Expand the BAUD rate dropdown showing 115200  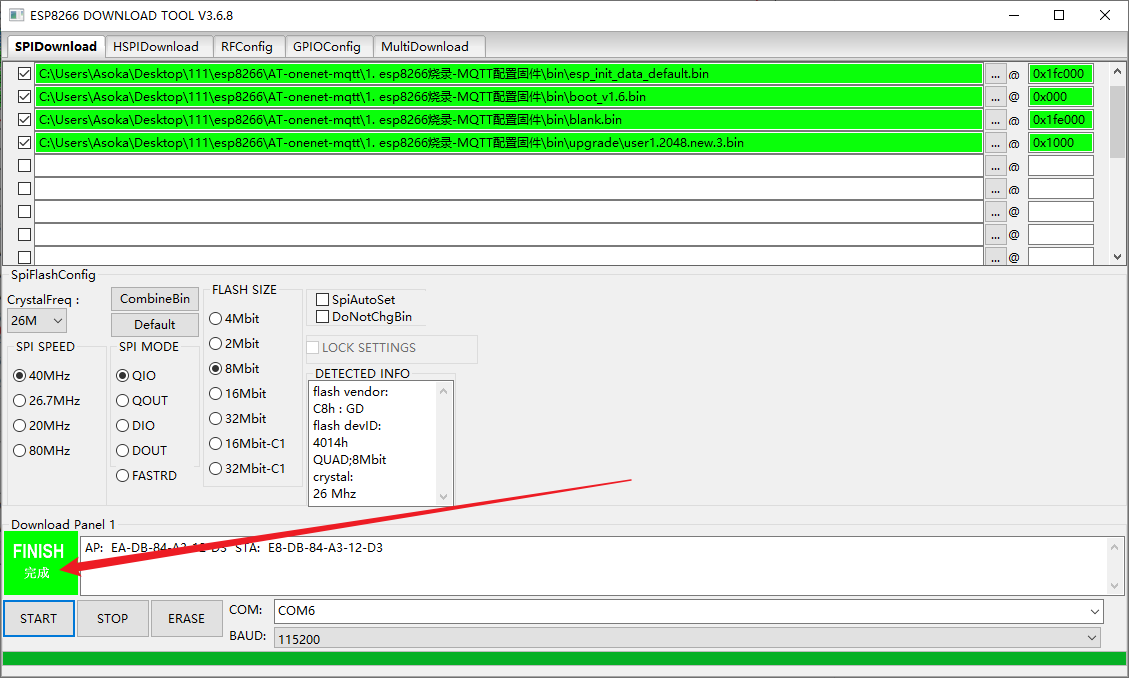(x=687, y=638)
